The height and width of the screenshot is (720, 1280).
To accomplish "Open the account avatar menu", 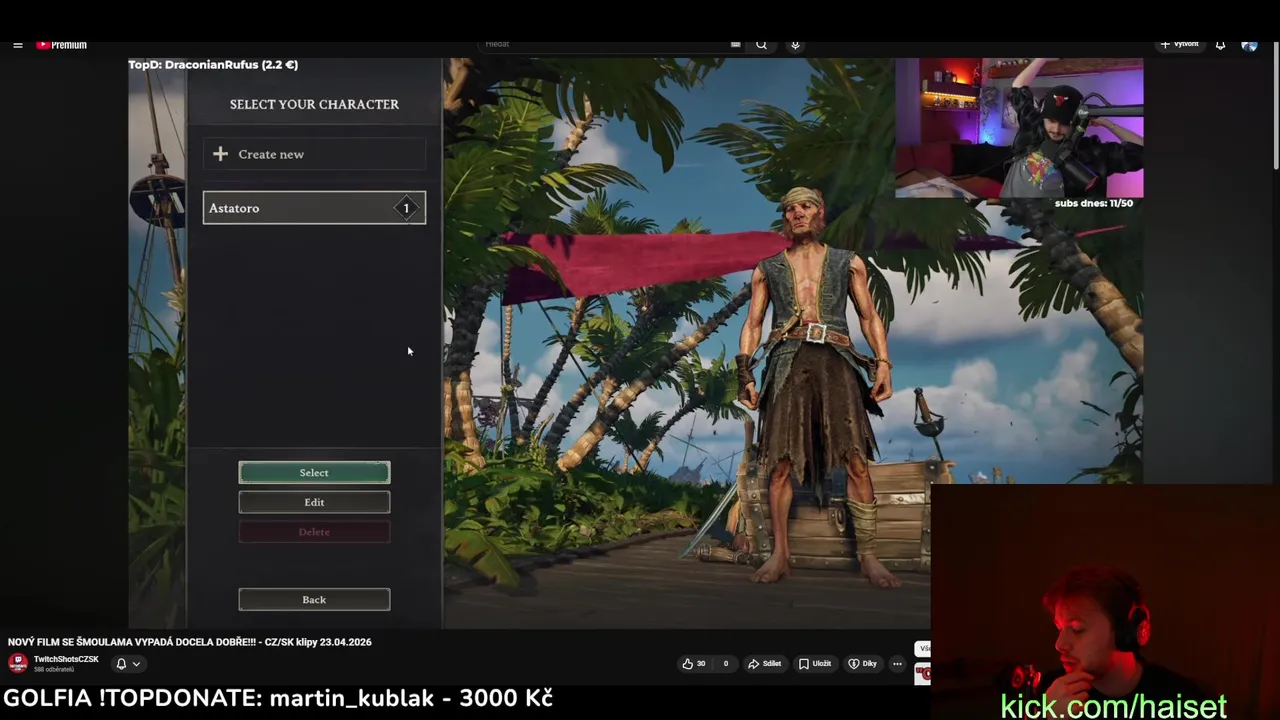I will (x=1249, y=45).
